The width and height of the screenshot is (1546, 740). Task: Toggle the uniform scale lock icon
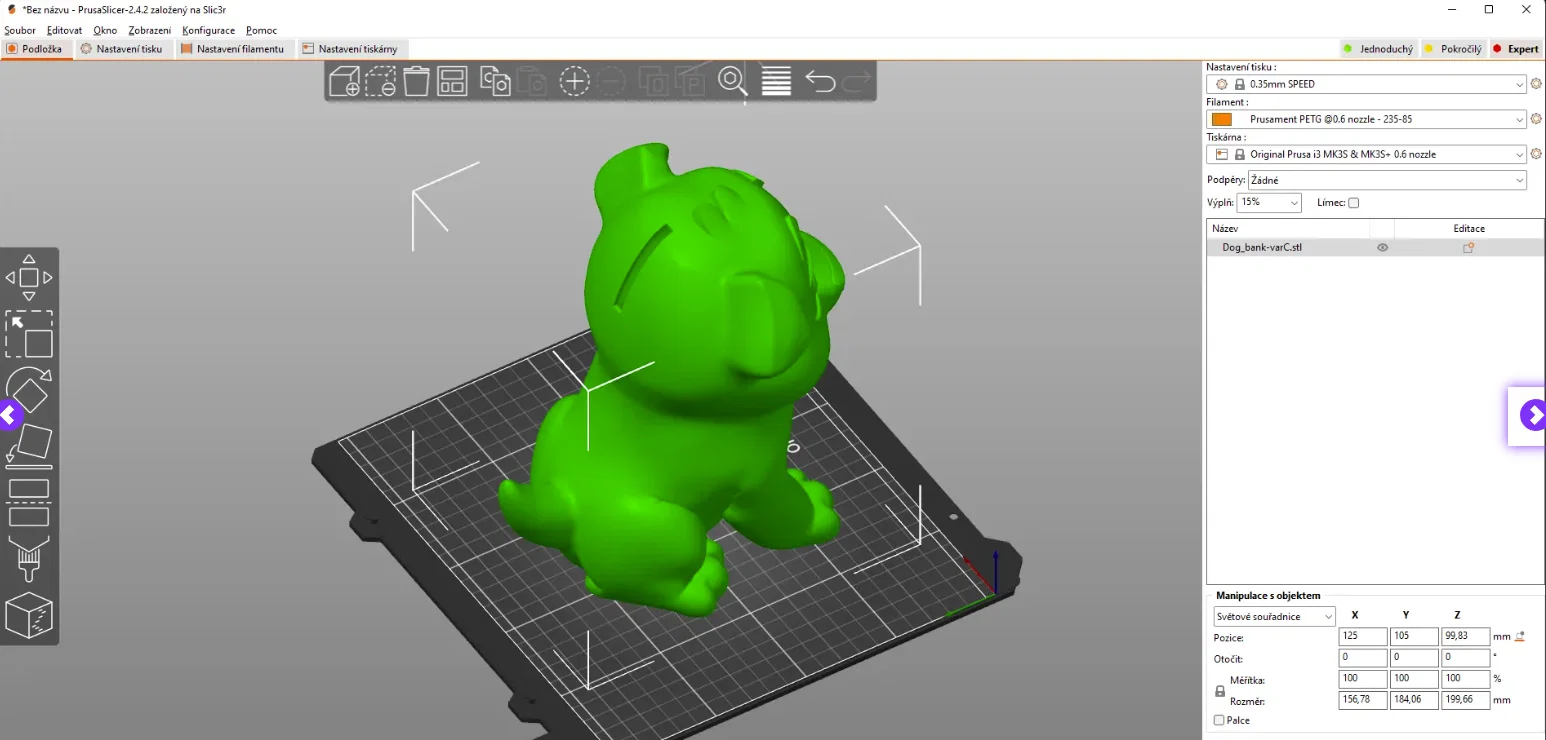(1219, 691)
